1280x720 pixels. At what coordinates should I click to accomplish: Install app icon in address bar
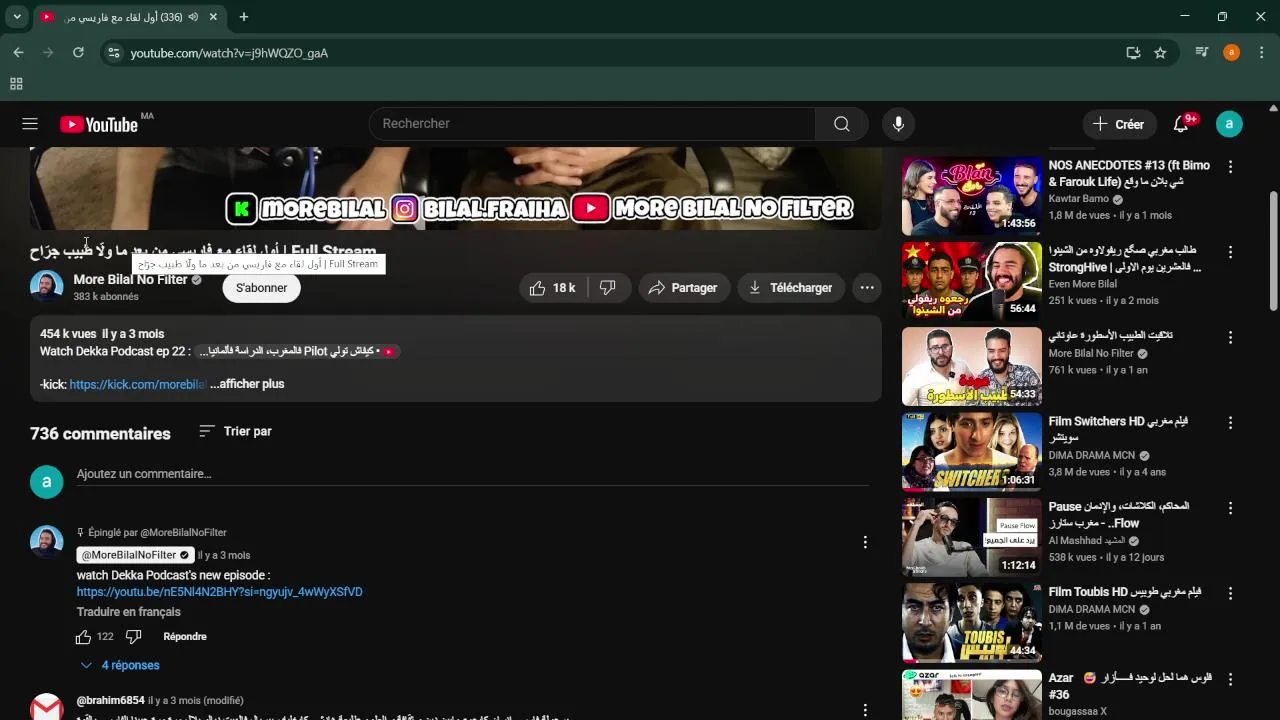coord(1133,53)
